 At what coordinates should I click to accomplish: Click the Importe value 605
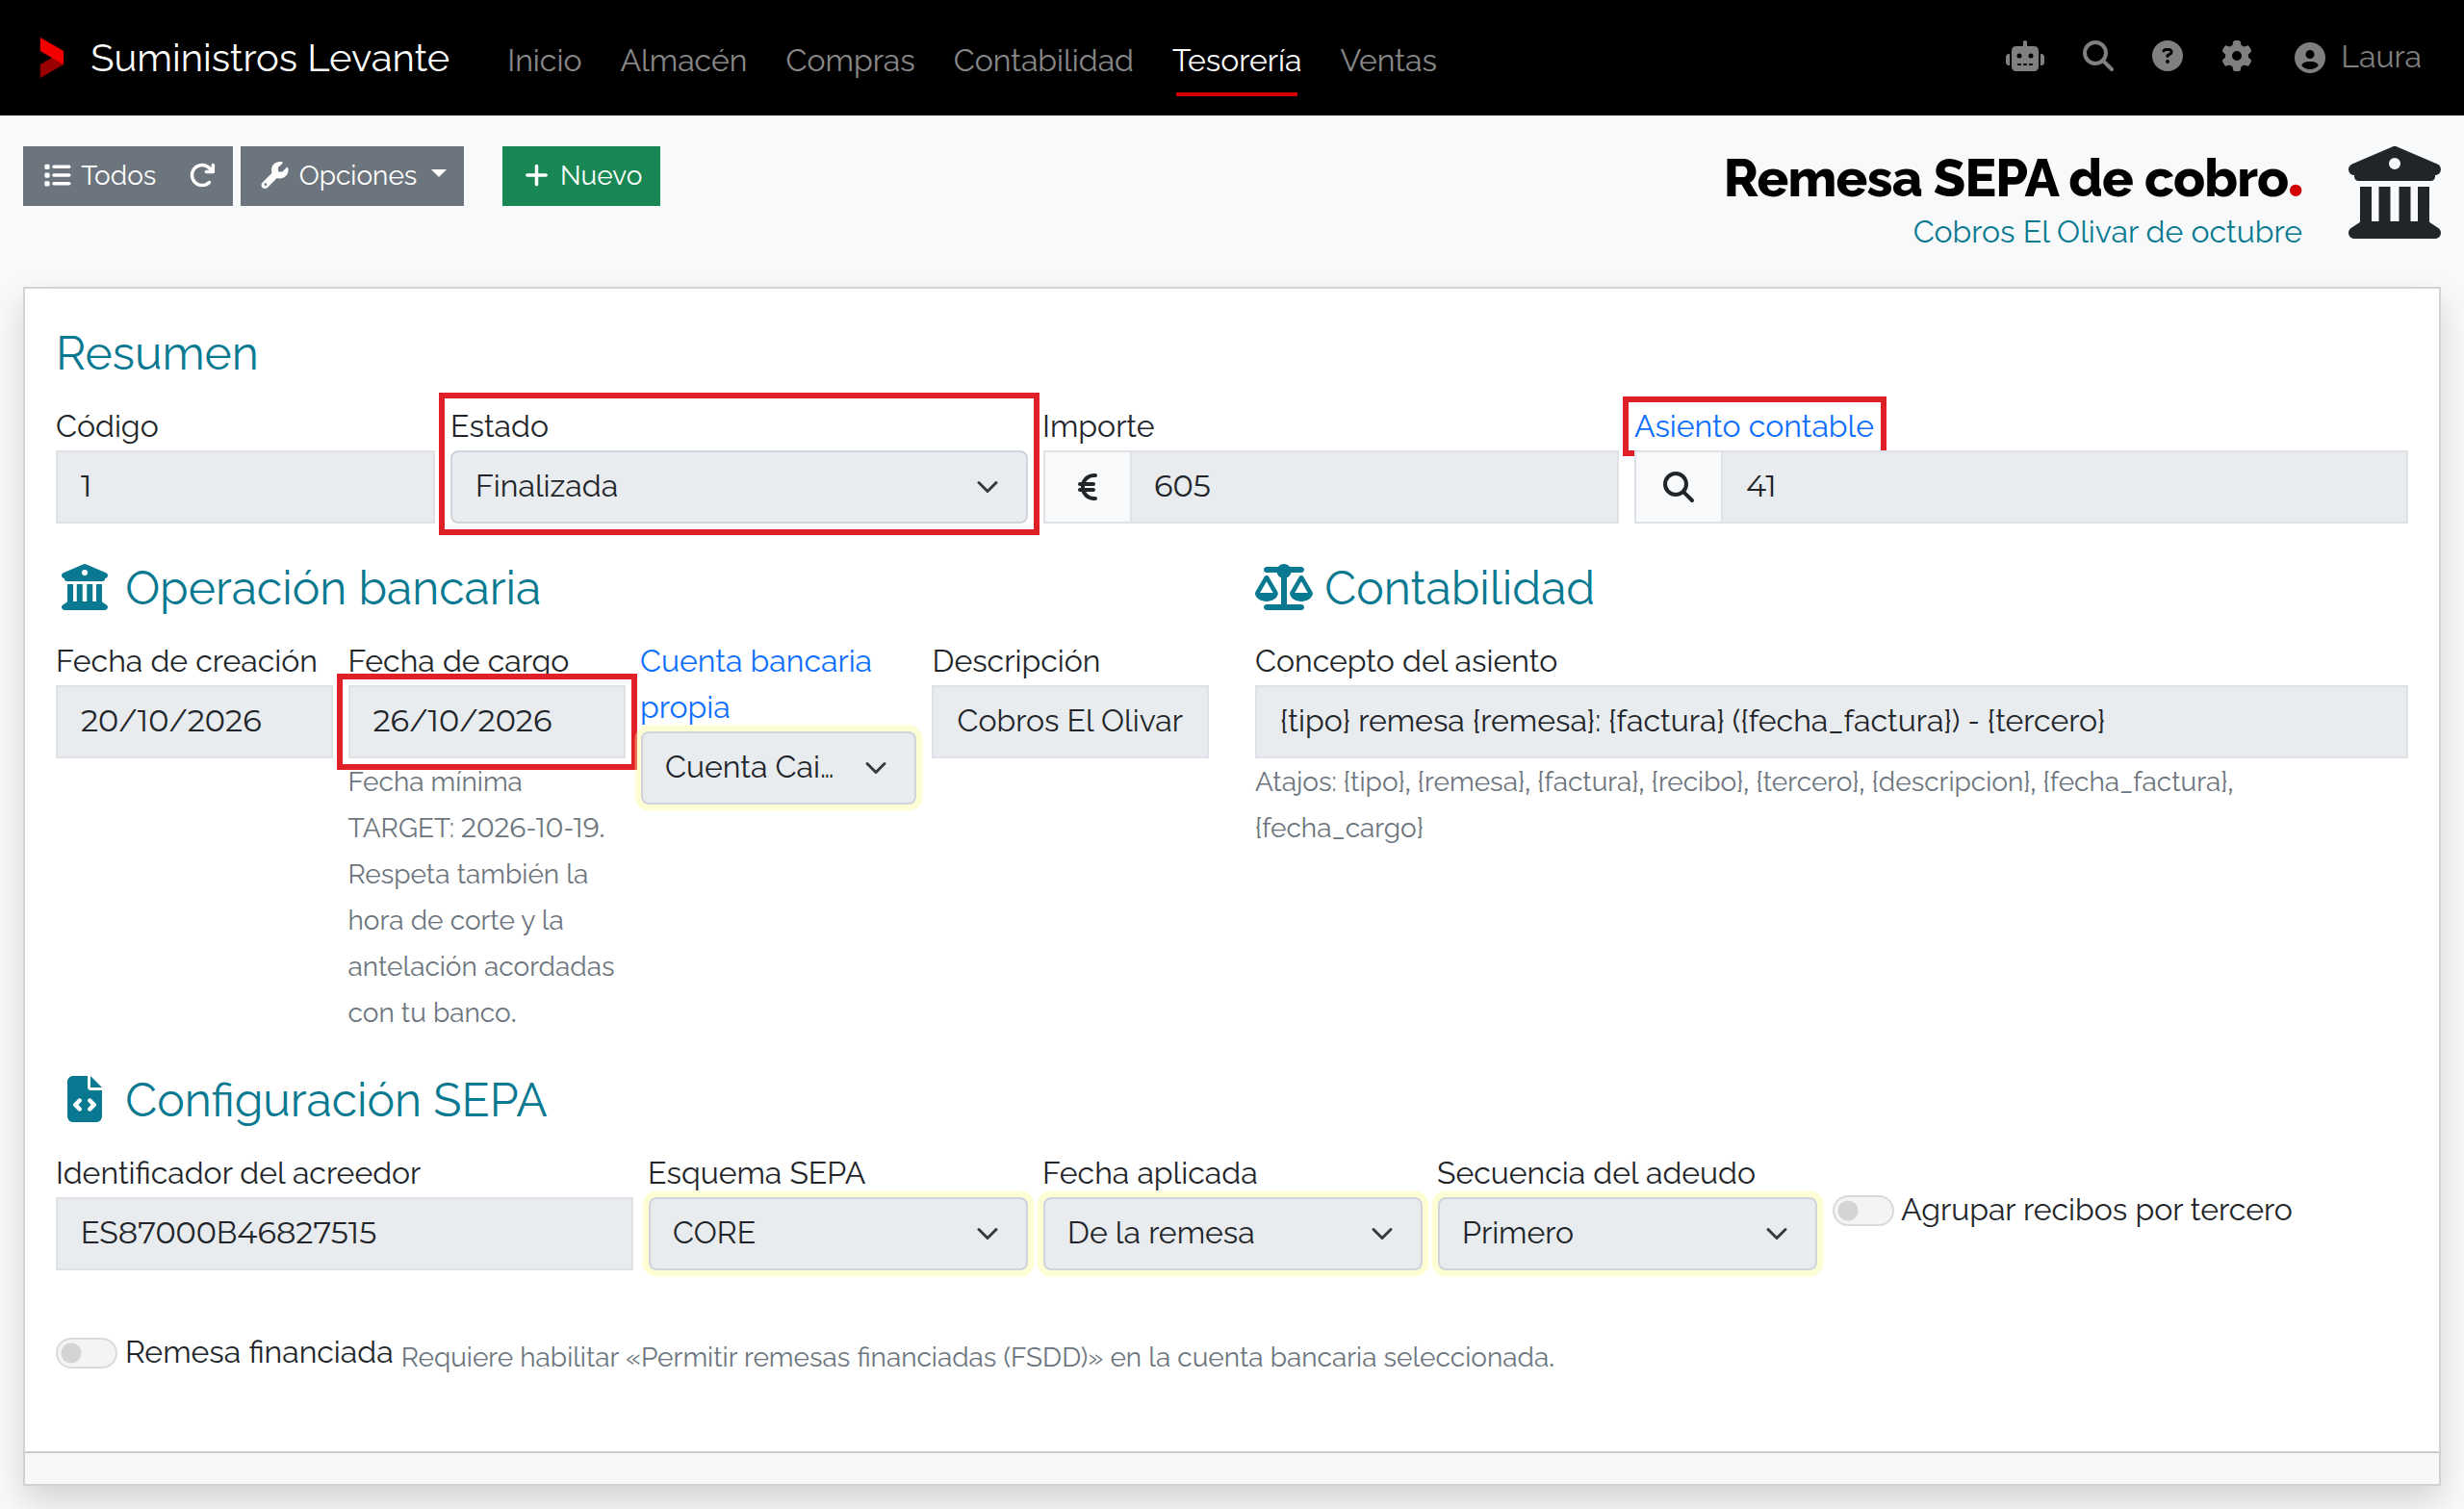[1373, 487]
